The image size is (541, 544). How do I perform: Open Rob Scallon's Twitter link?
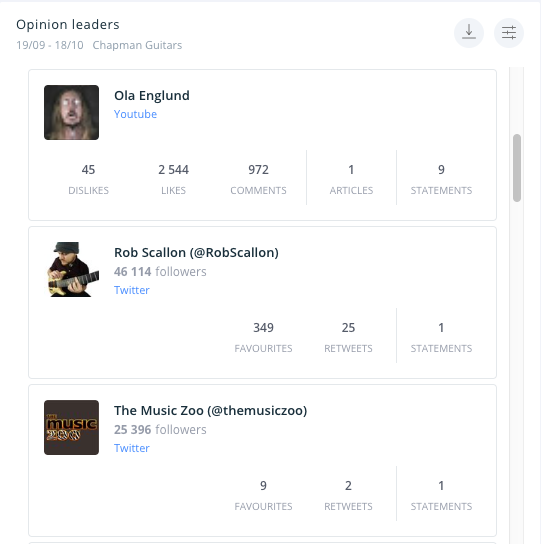pyautogui.click(x=132, y=290)
